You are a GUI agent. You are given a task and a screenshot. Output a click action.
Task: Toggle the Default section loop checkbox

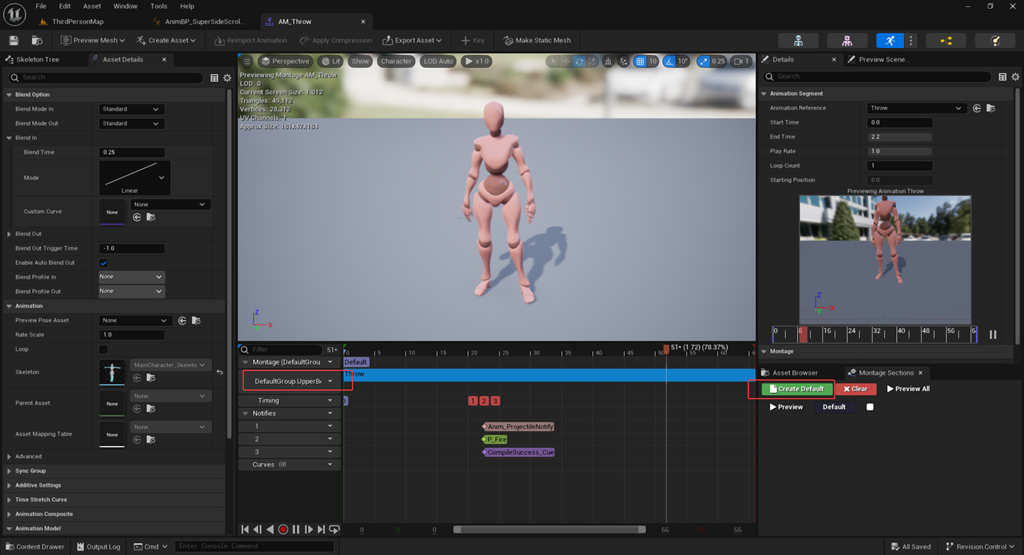tap(870, 407)
